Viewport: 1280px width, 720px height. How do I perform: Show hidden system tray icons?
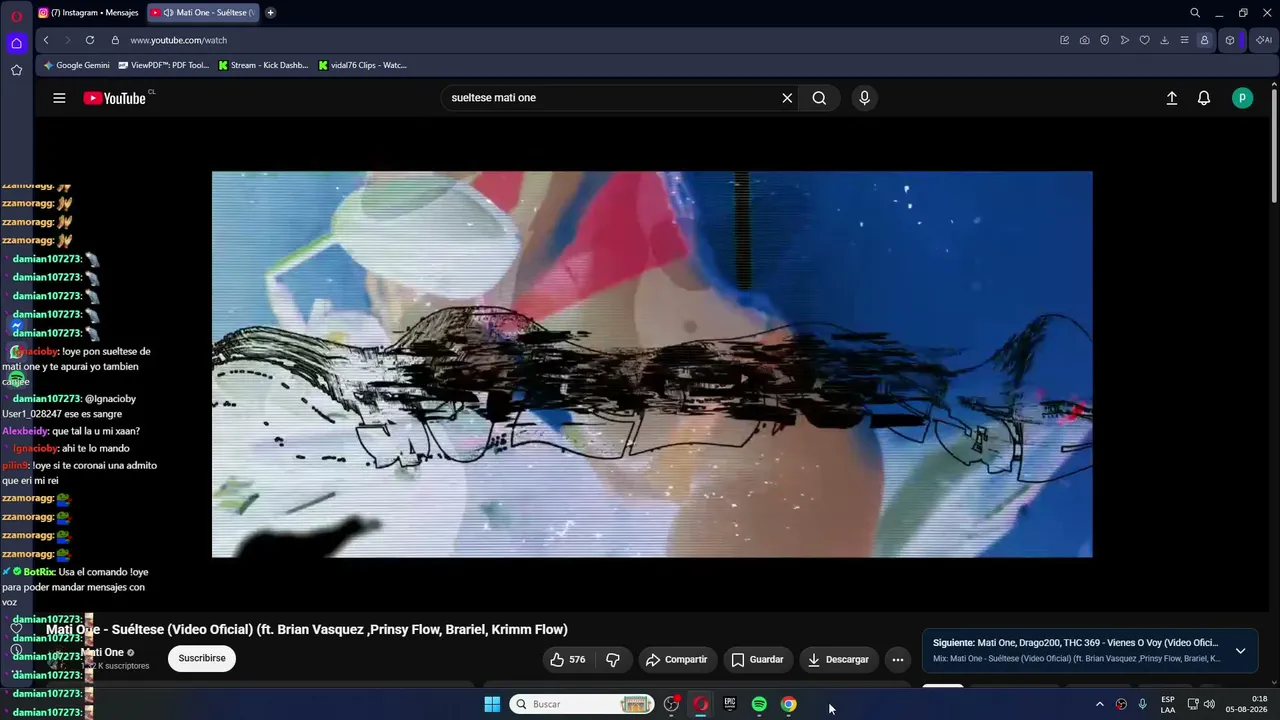1100,704
